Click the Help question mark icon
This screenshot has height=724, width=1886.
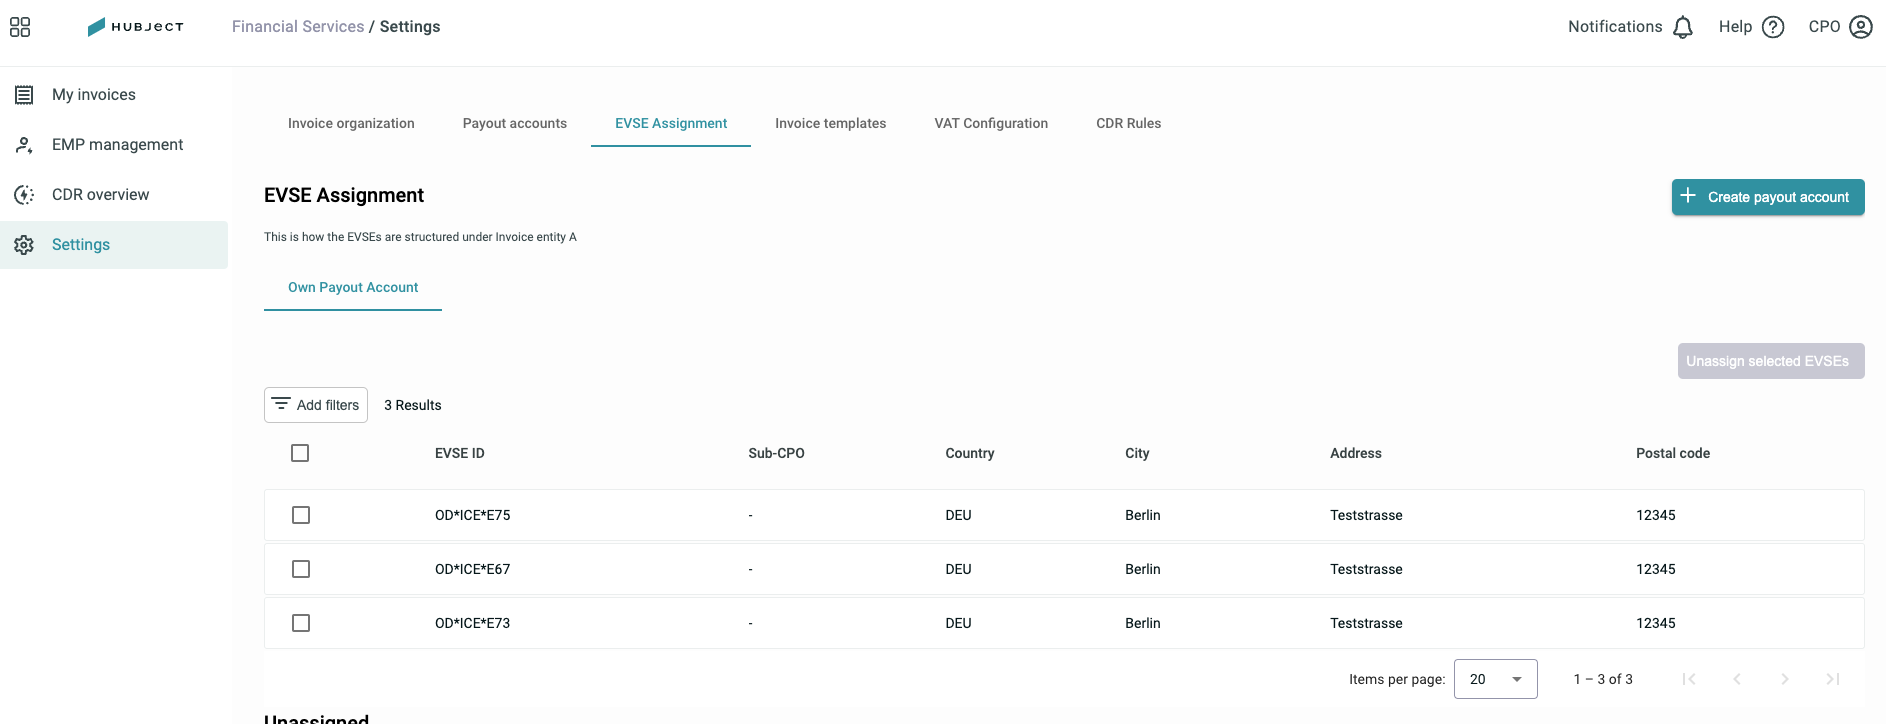[1773, 27]
